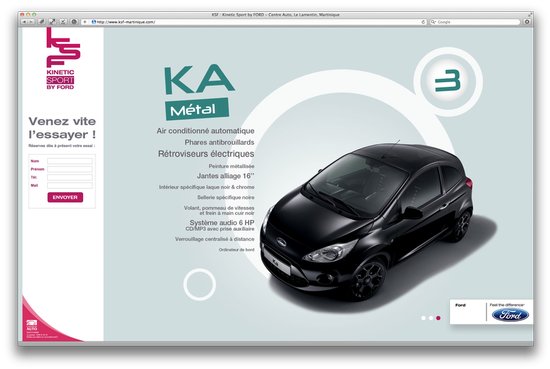Click the toolbar icon right of search field
This screenshot has width=550, height=369.
click(x=527, y=22)
